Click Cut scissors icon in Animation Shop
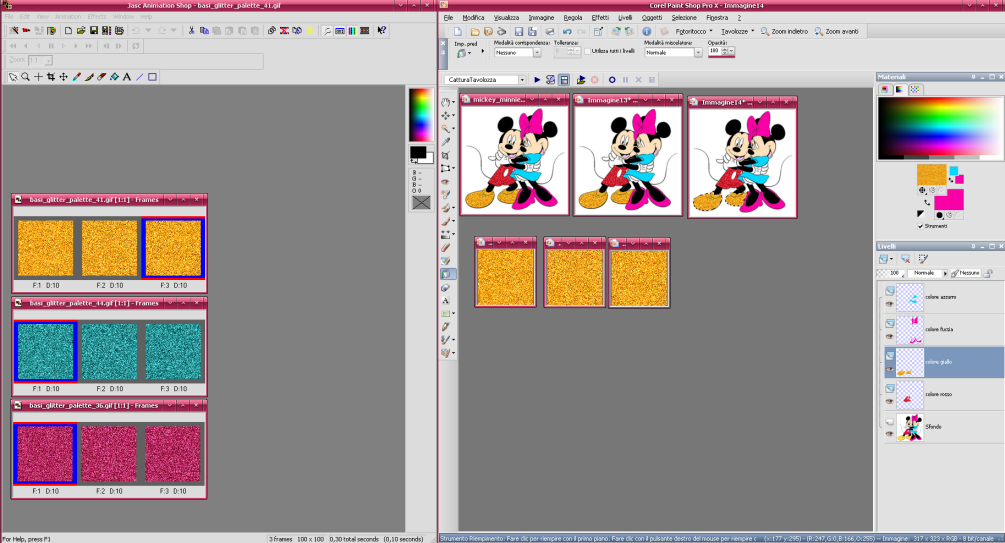The image size is (1005, 543). [191, 30]
